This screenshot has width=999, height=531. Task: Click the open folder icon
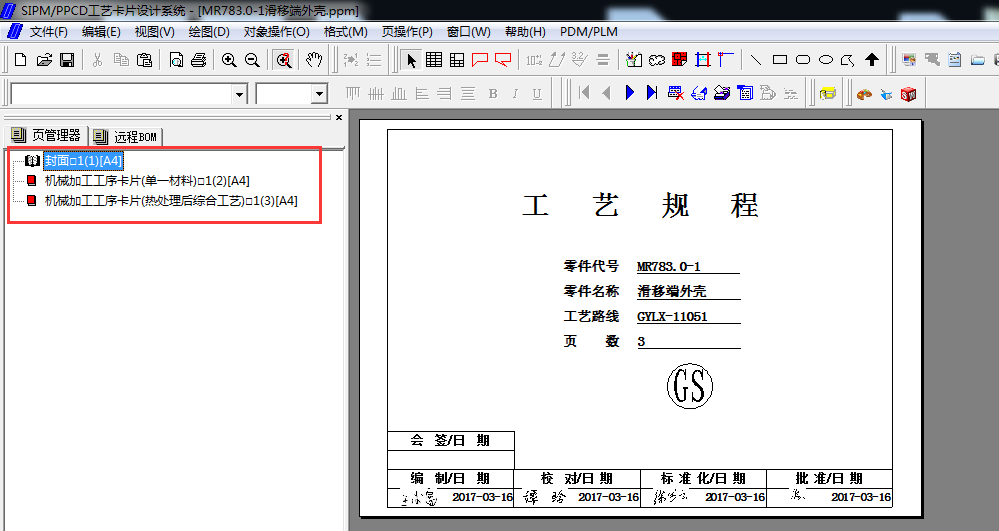(44, 60)
